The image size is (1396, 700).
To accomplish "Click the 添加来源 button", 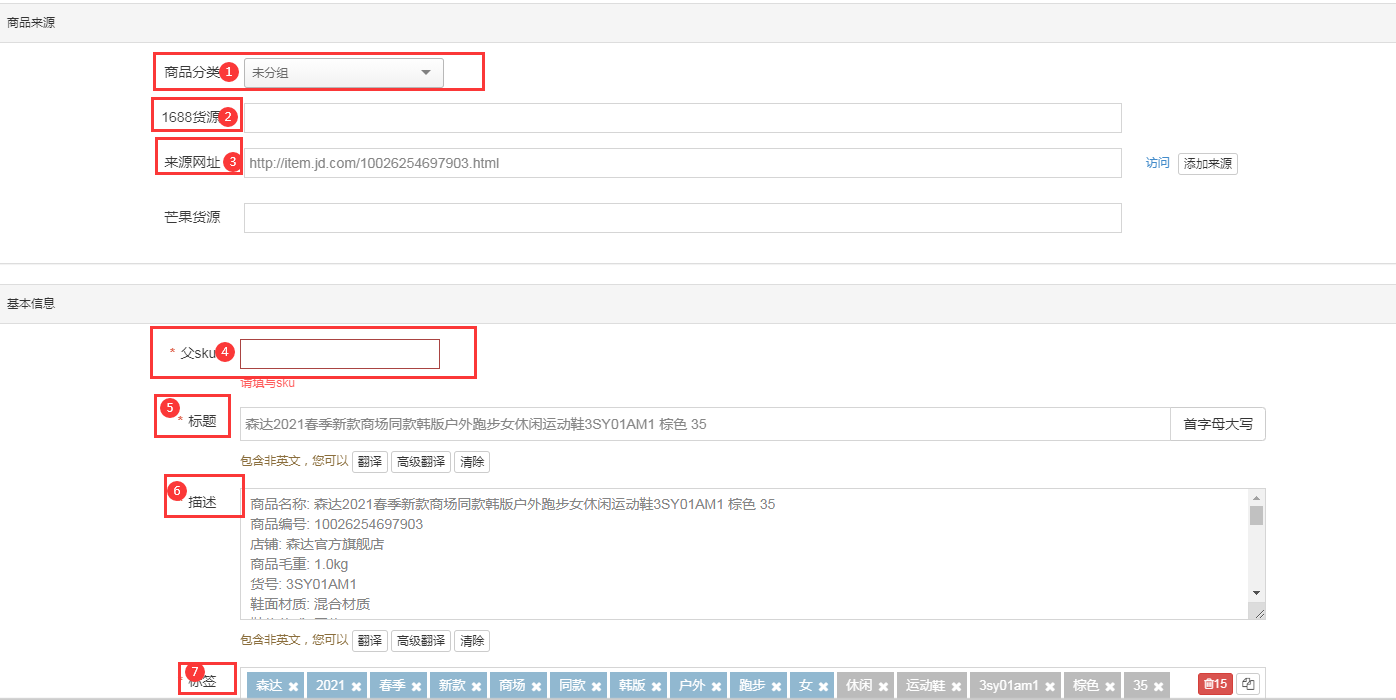I will click(x=1208, y=164).
